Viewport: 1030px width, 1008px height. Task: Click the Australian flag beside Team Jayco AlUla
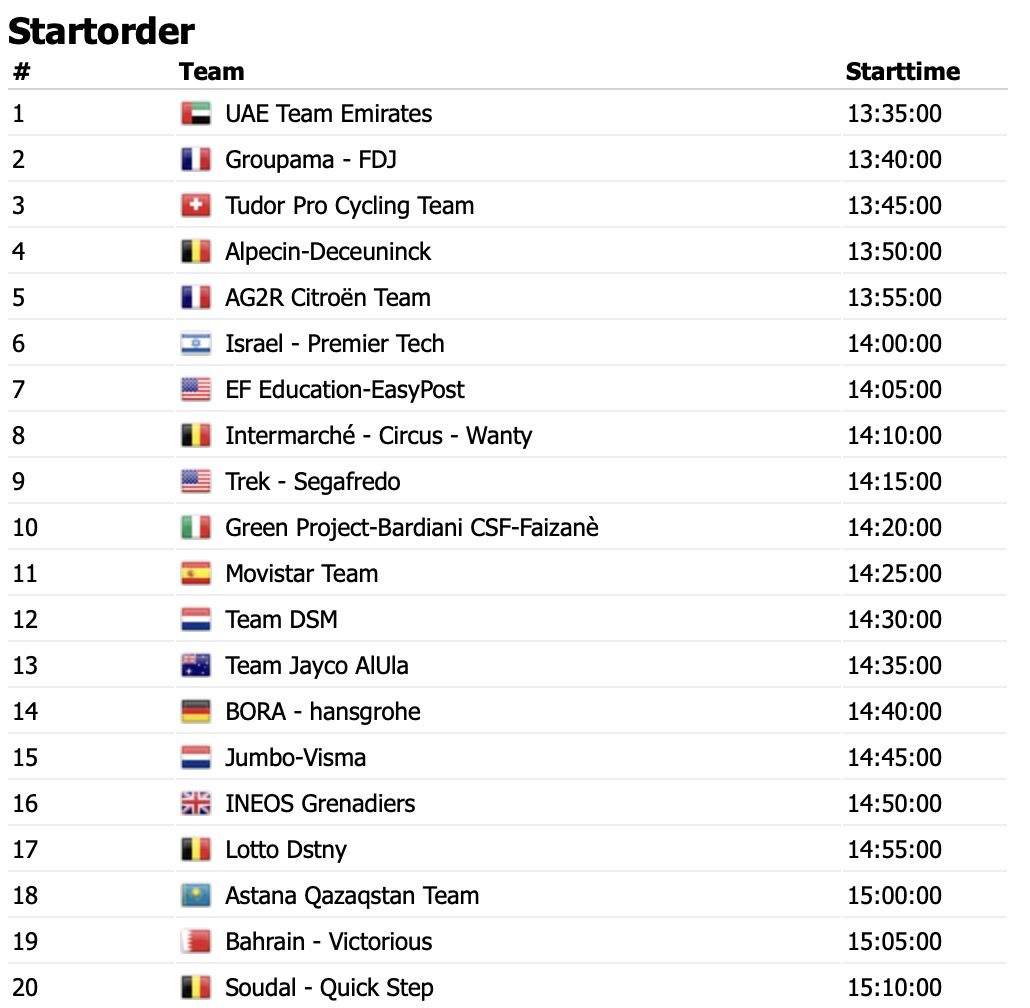[196, 666]
